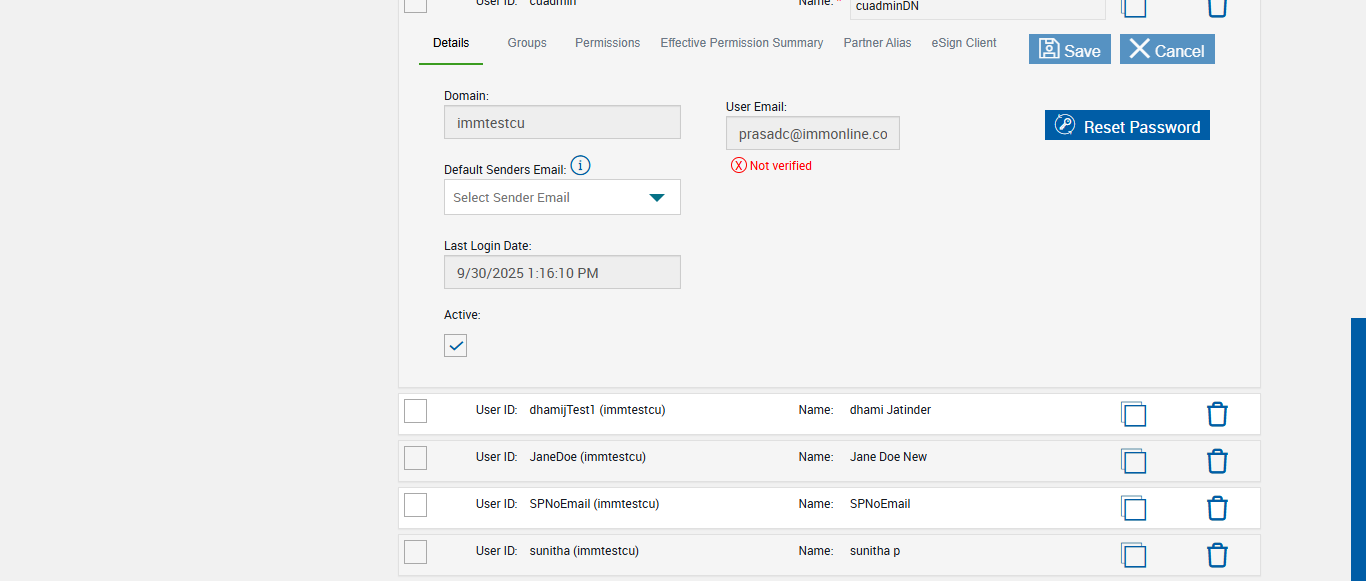Click the Default Senders Email info icon

pyautogui.click(x=580, y=166)
